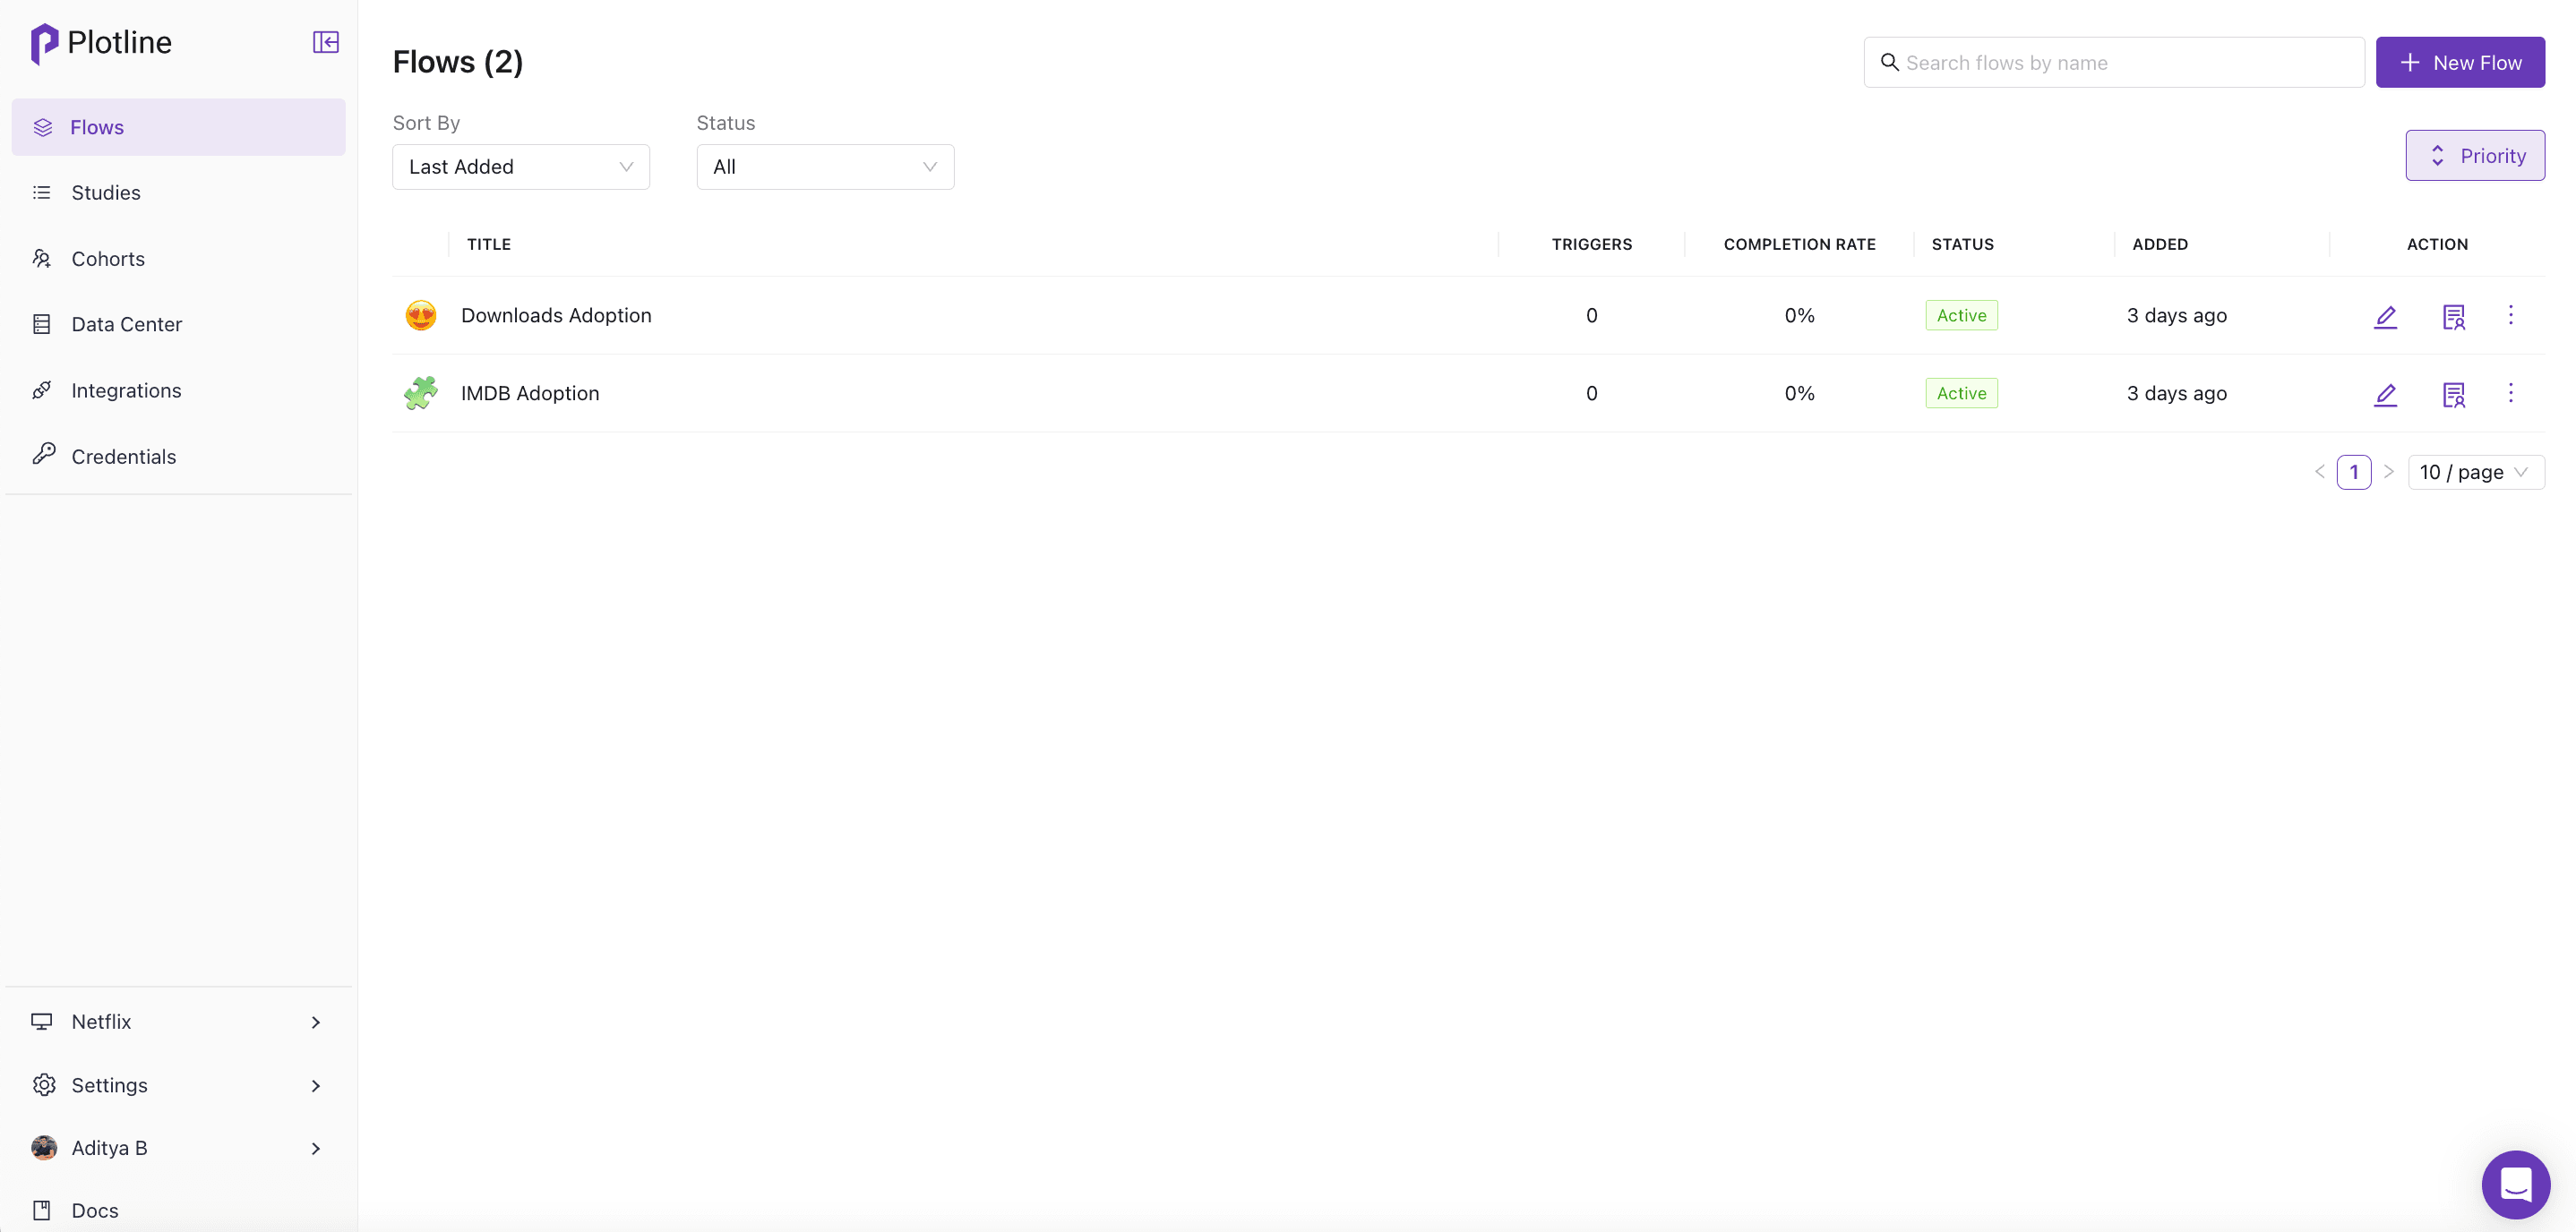
Task: Expand the Settings submenu
Action: click(178, 1085)
